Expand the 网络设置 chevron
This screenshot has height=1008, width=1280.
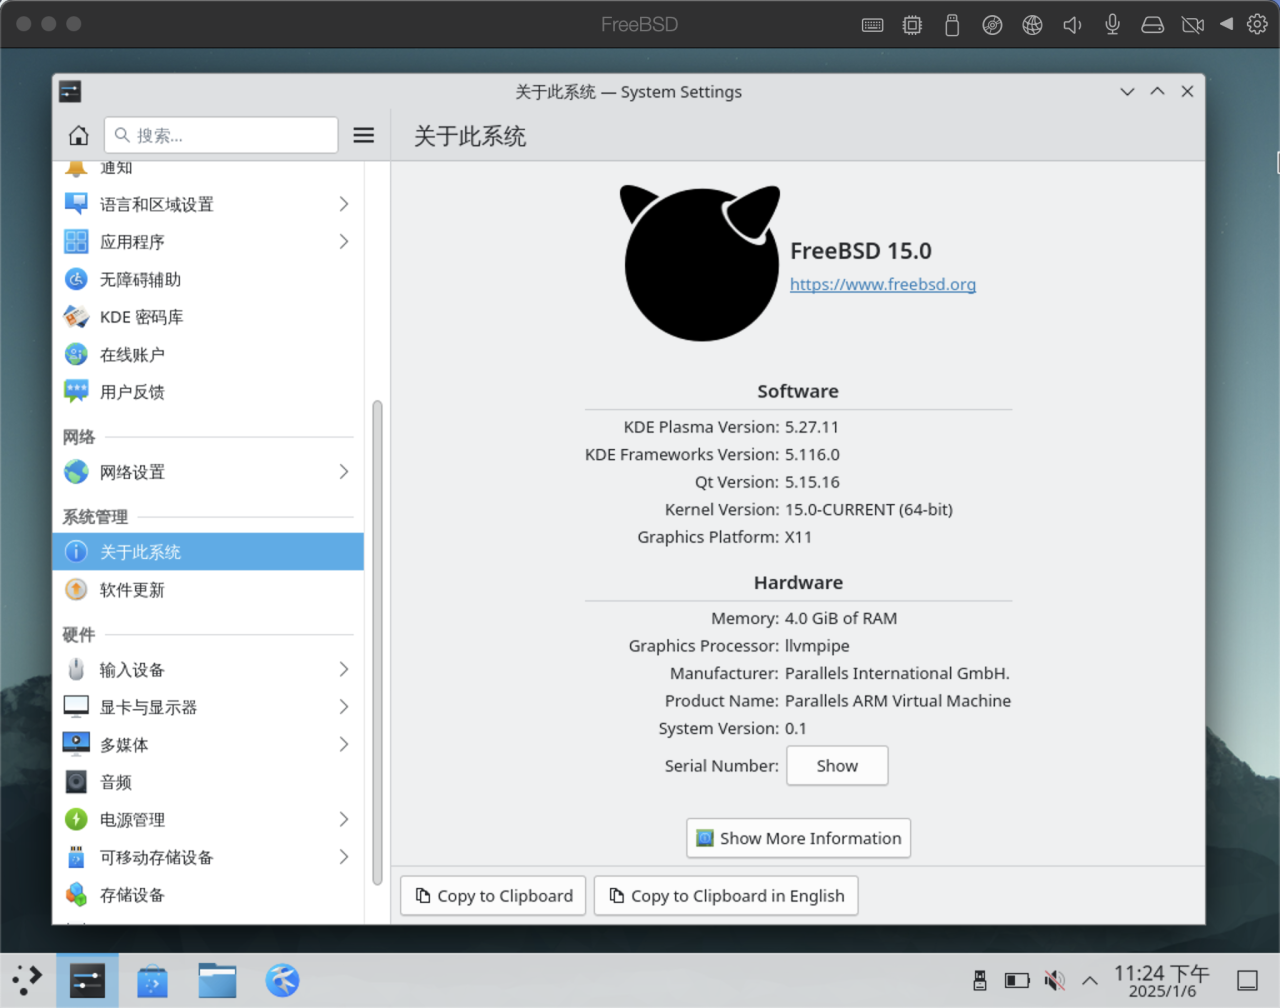coord(344,472)
